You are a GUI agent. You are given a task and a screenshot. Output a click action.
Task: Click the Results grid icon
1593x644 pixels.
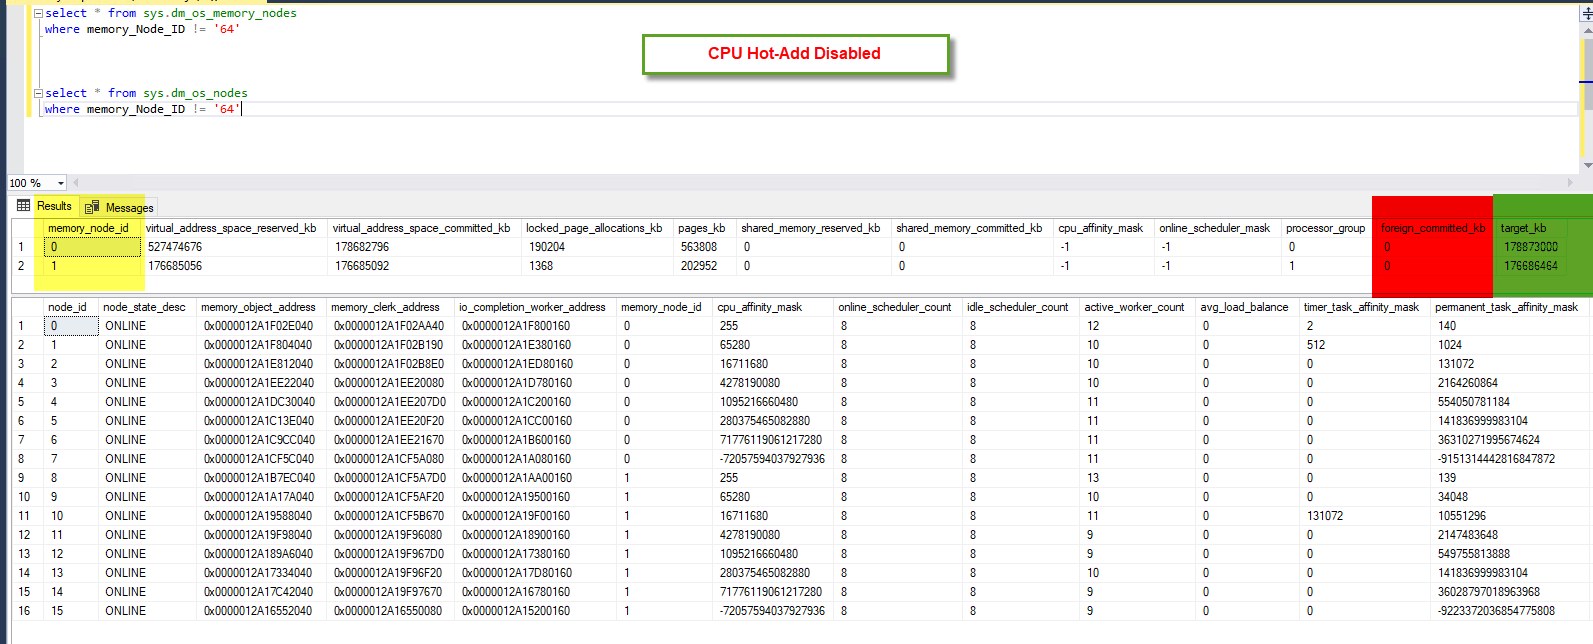[x=24, y=206]
